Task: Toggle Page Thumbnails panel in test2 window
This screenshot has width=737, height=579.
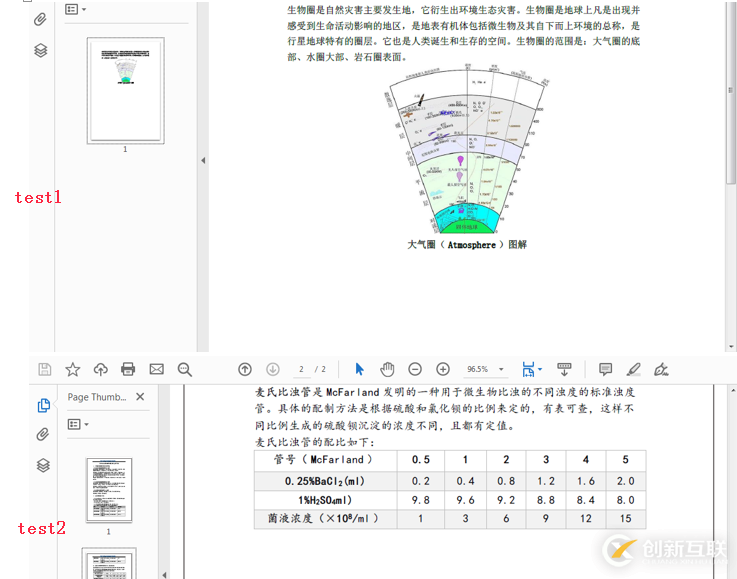Action: (x=44, y=405)
